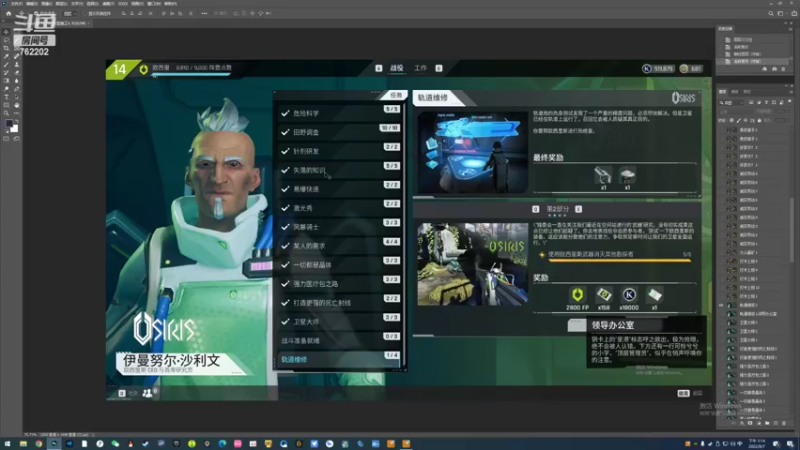Click the 田野调查 mission row on canvas
This screenshot has width=800, height=450.
click(340, 132)
